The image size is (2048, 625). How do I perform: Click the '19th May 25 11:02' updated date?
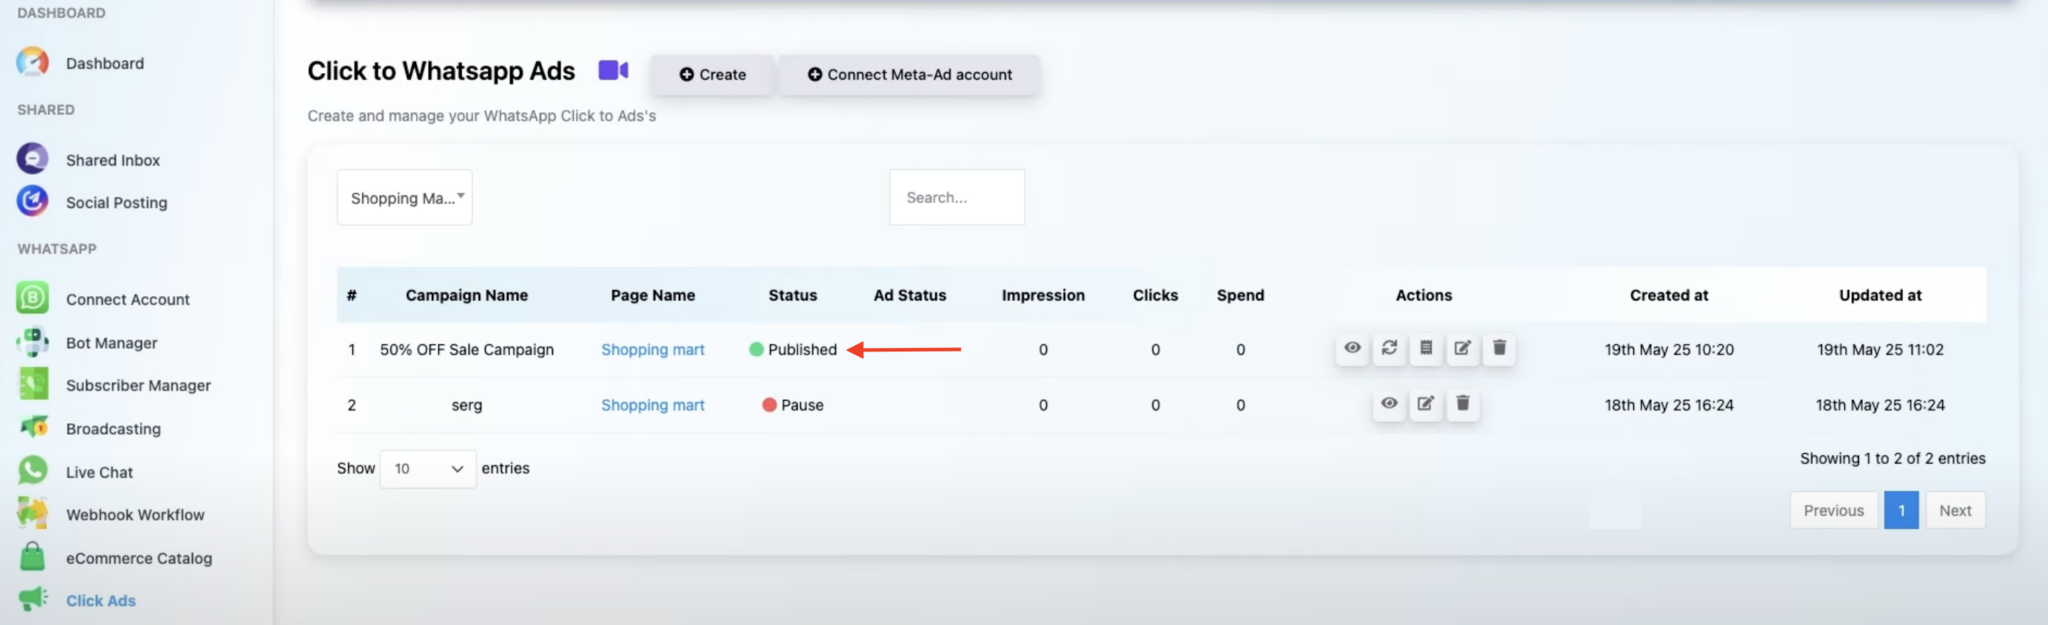(x=1880, y=349)
